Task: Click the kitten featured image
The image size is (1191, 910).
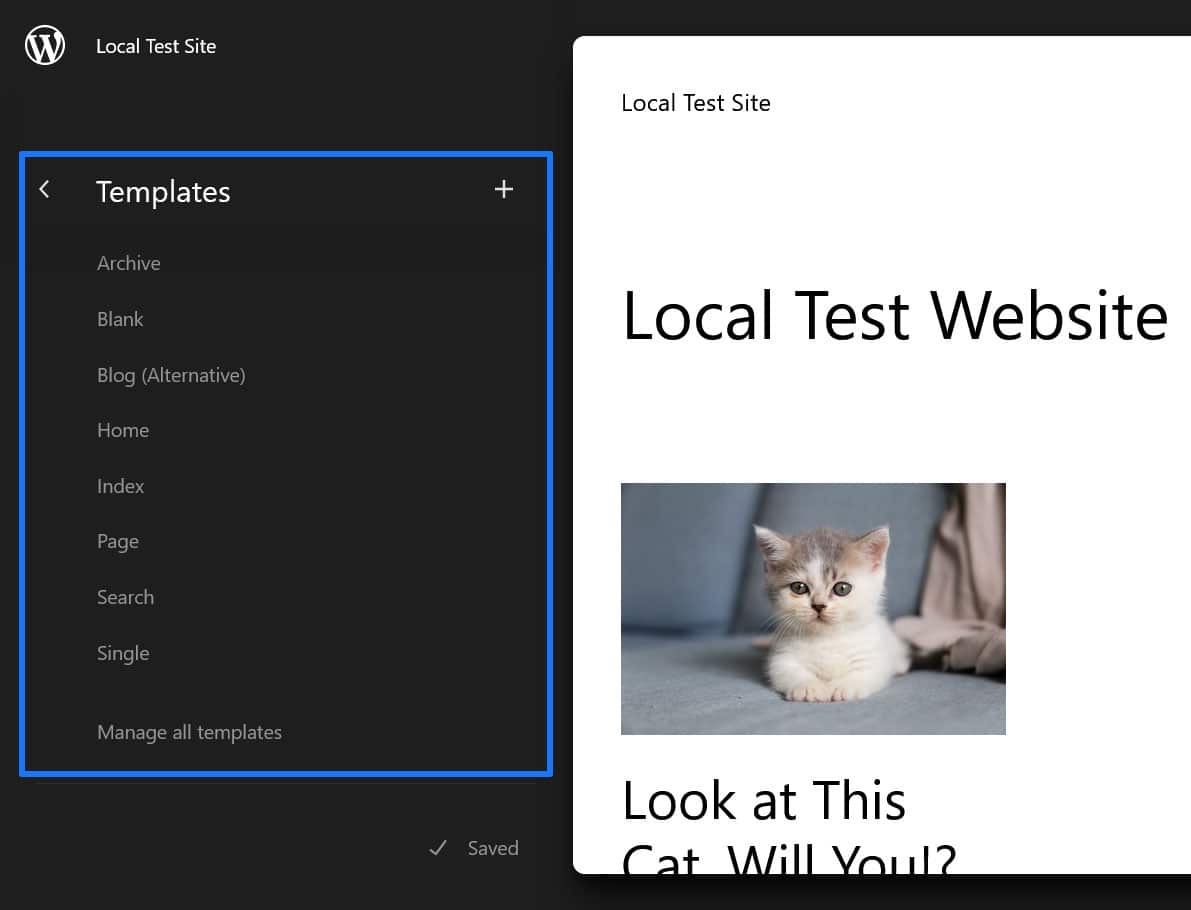Action: (813, 609)
